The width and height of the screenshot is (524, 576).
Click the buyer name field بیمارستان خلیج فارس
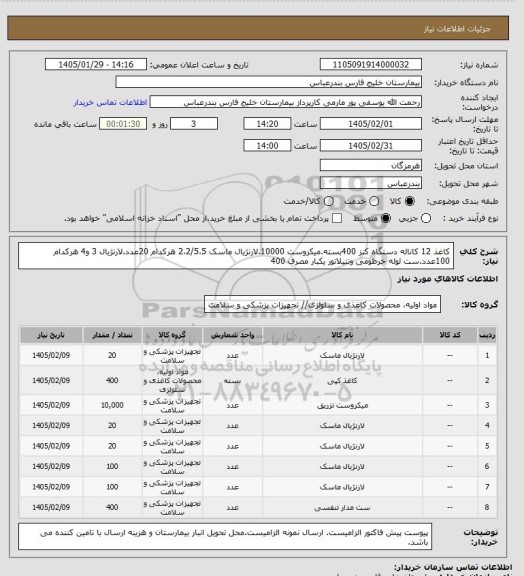[269, 82]
